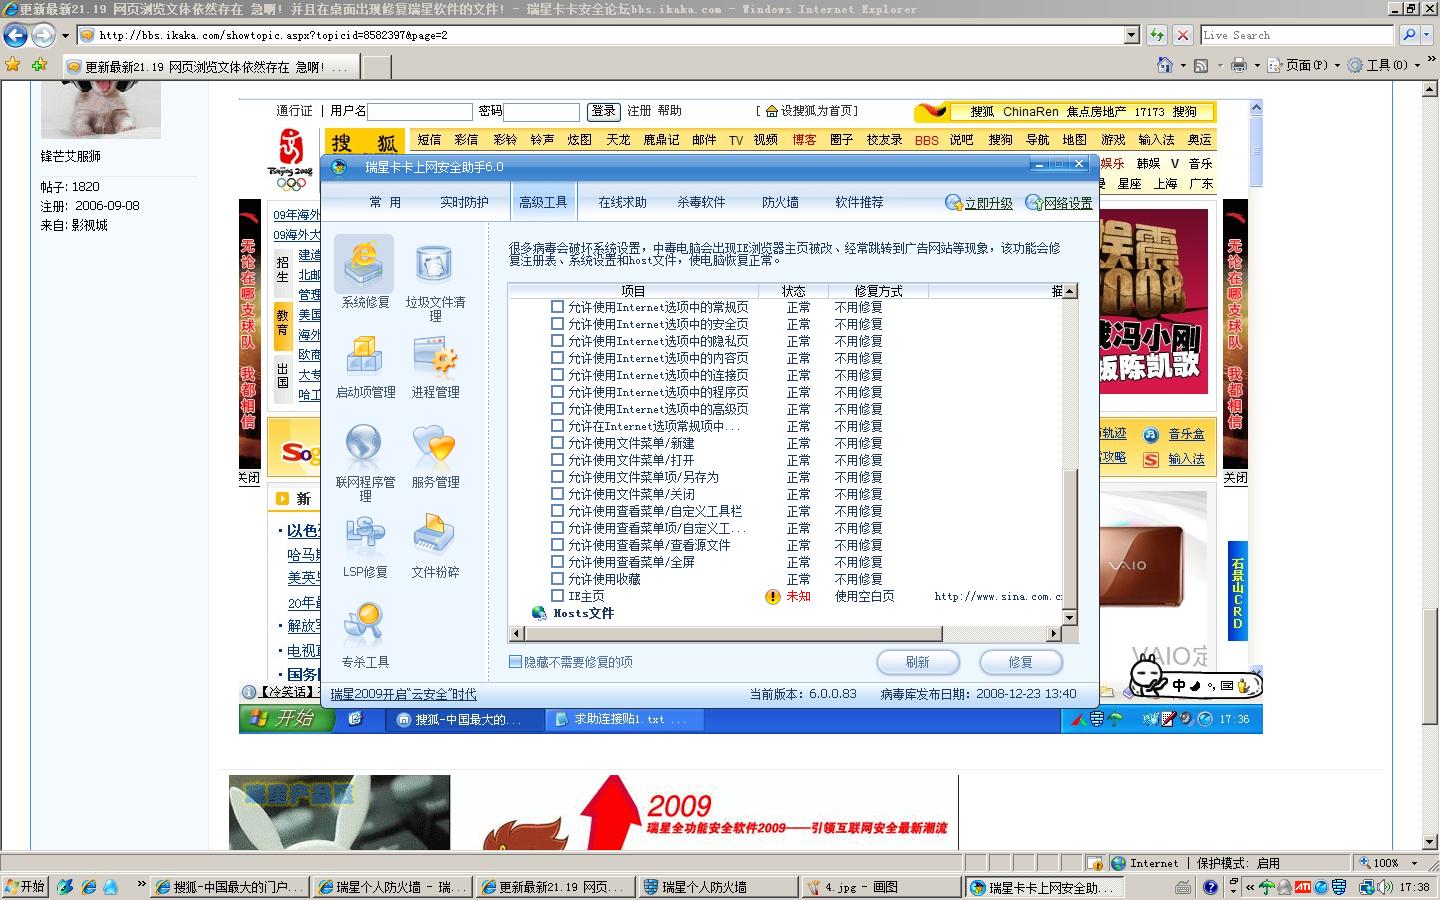Click the 刷新 button
Viewport: 1440px width, 900px height.
[x=918, y=662]
